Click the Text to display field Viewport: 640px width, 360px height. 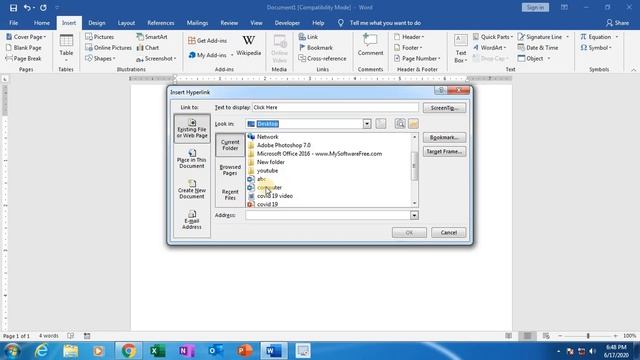(x=335, y=107)
